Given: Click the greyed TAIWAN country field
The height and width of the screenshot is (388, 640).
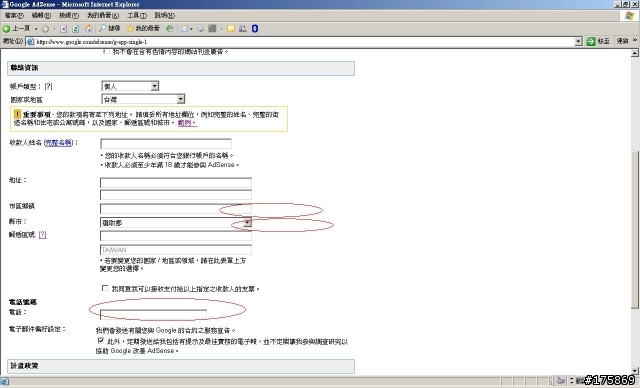Looking at the screenshot, I should (176, 250).
